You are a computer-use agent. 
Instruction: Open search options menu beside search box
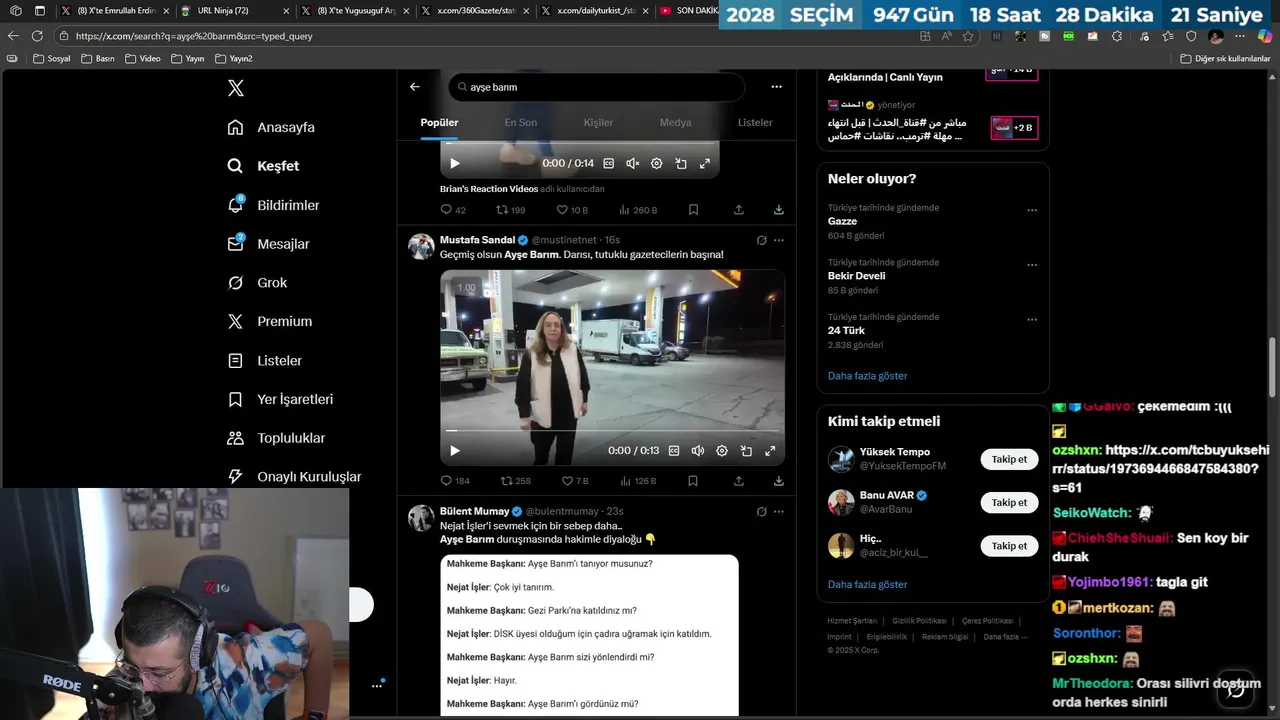pyautogui.click(x=776, y=87)
